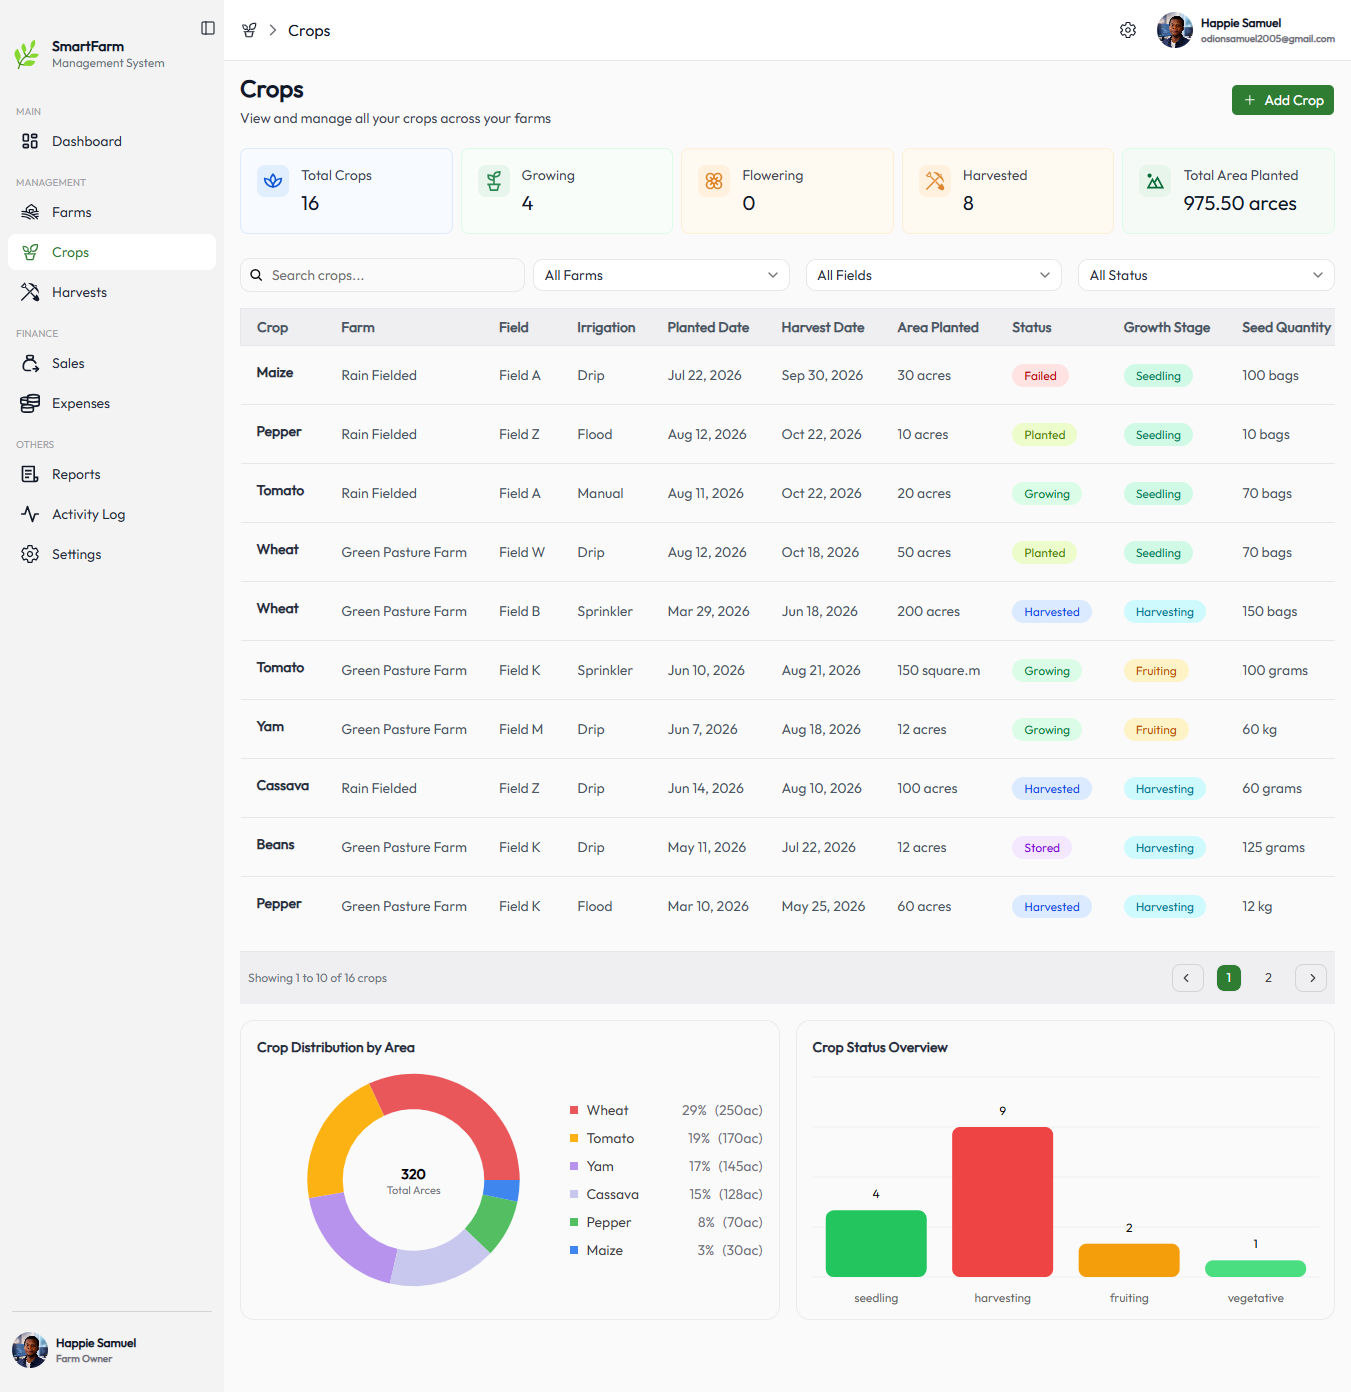Click the Harvest Date column header
The width and height of the screenshot is (1351, 1392).
[x=823, y=327]
